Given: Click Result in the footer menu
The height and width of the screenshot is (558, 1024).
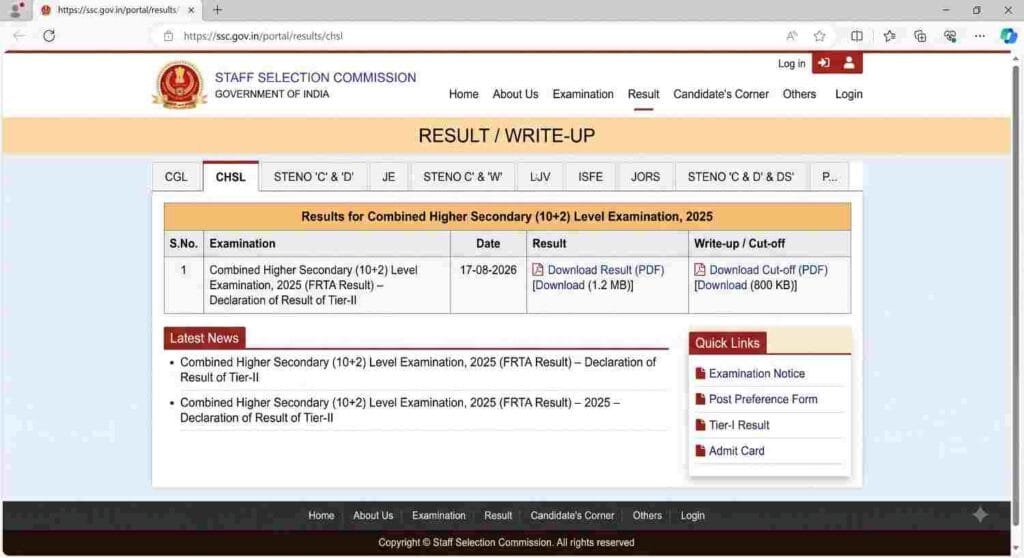Looking at the screenshot, I should point(498,516).
